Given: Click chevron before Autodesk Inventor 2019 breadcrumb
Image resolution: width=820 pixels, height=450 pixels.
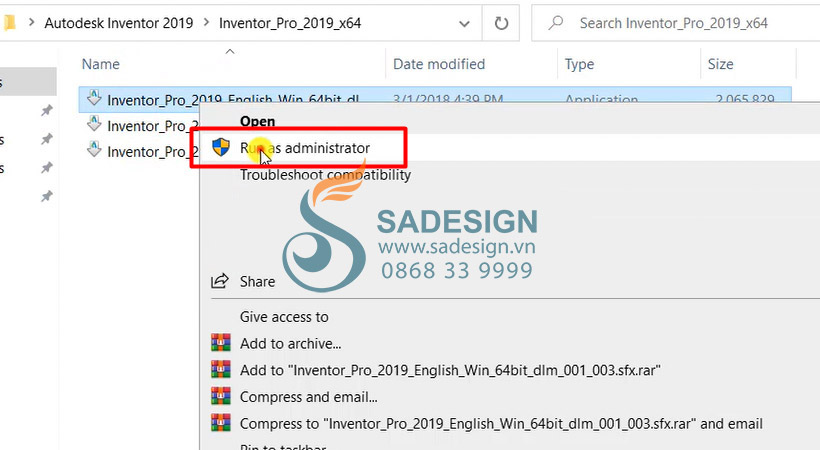Looking at the screenshot, I should click(32, 22).
